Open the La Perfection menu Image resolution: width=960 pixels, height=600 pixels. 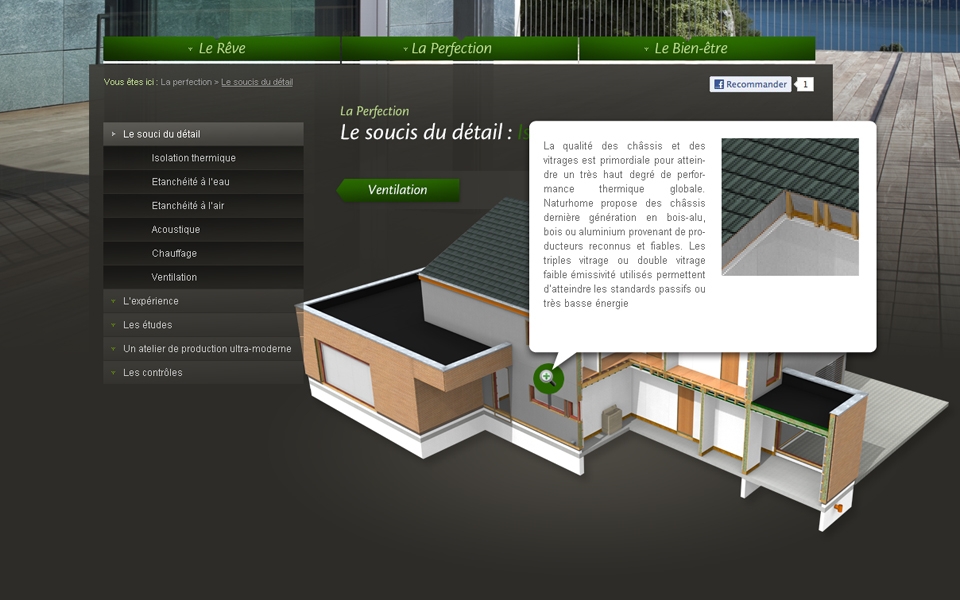tap(459, 48)
